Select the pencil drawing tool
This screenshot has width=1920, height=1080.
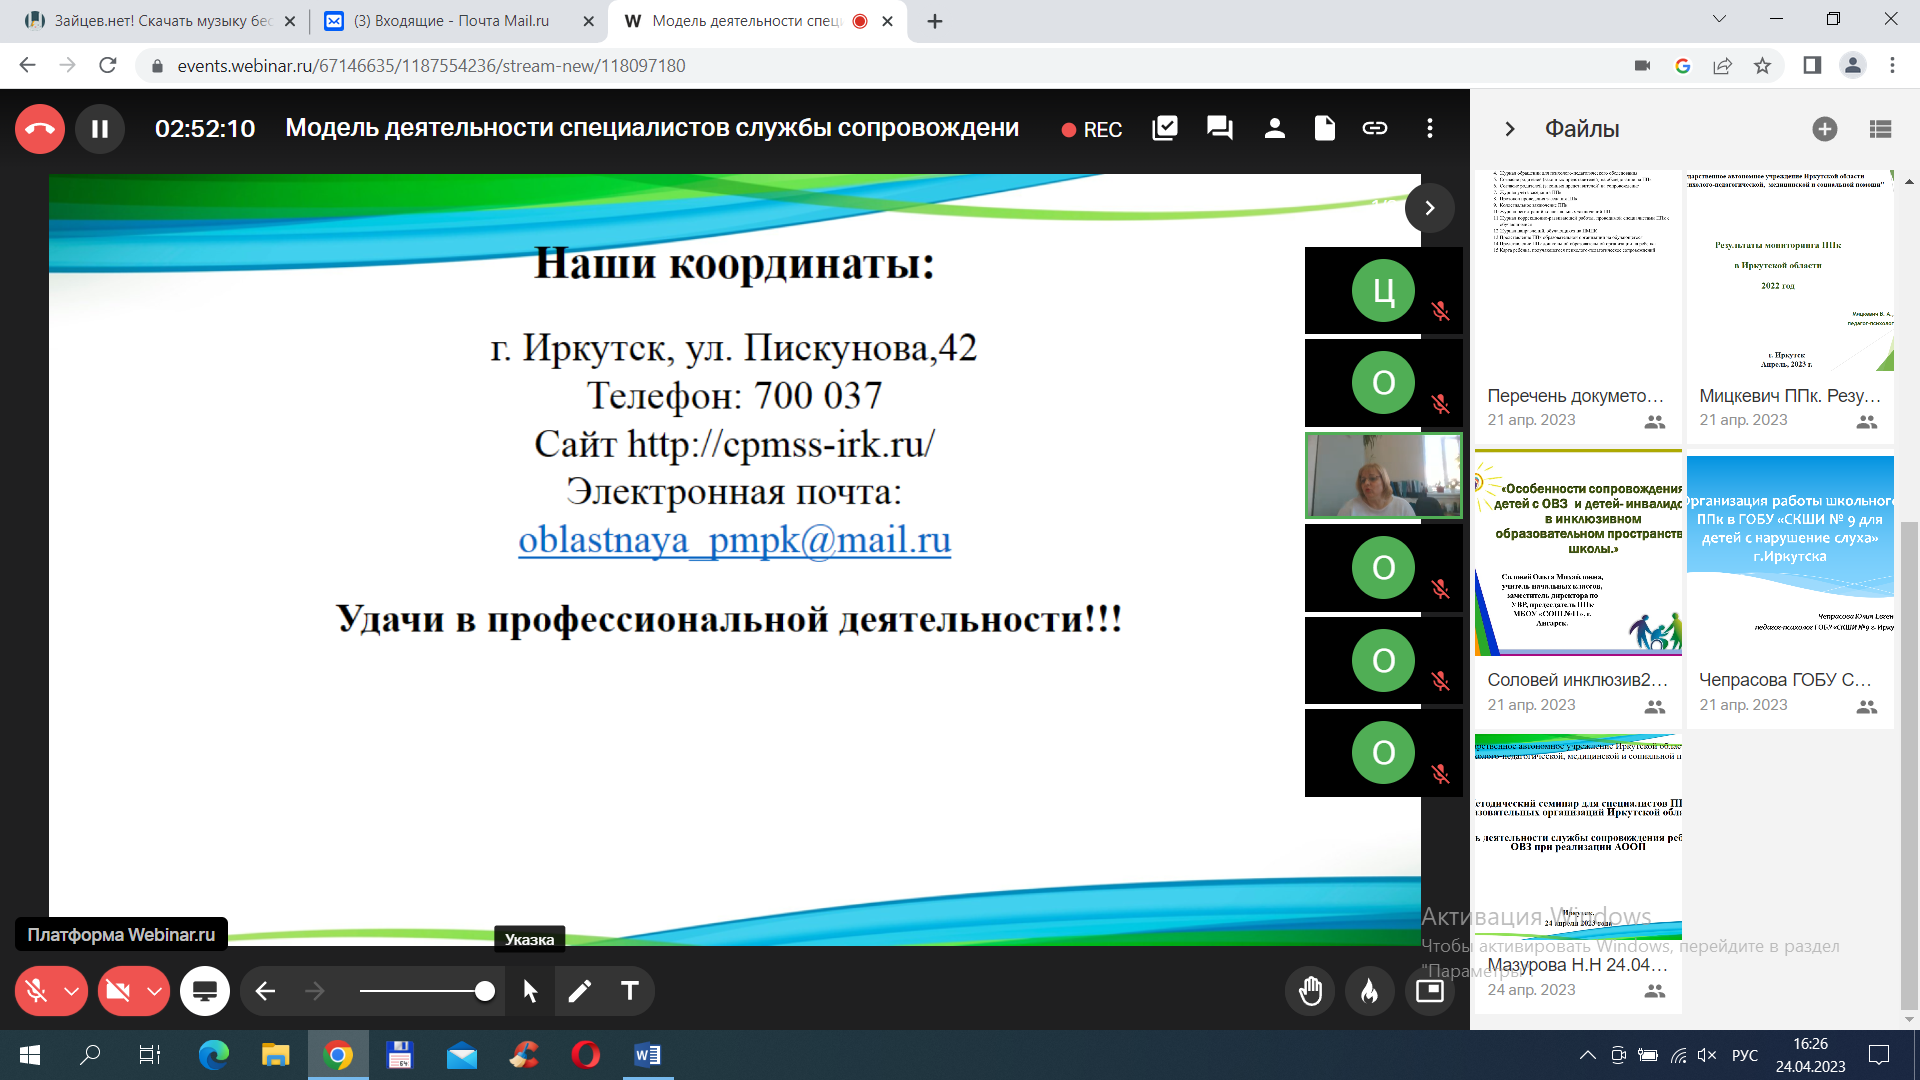pyautogui.click(x=580, y=991)
